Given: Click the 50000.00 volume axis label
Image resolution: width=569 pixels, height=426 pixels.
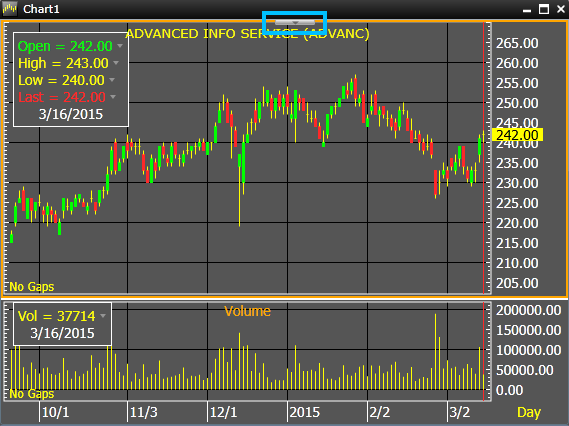Looking at the screenshot, I should click(x=525, y=370).
